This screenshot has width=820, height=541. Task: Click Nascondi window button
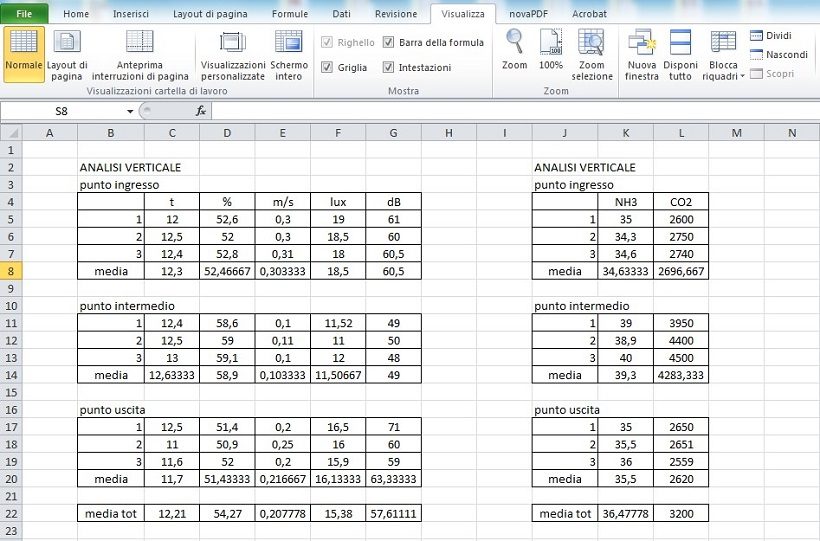point(779,54)
